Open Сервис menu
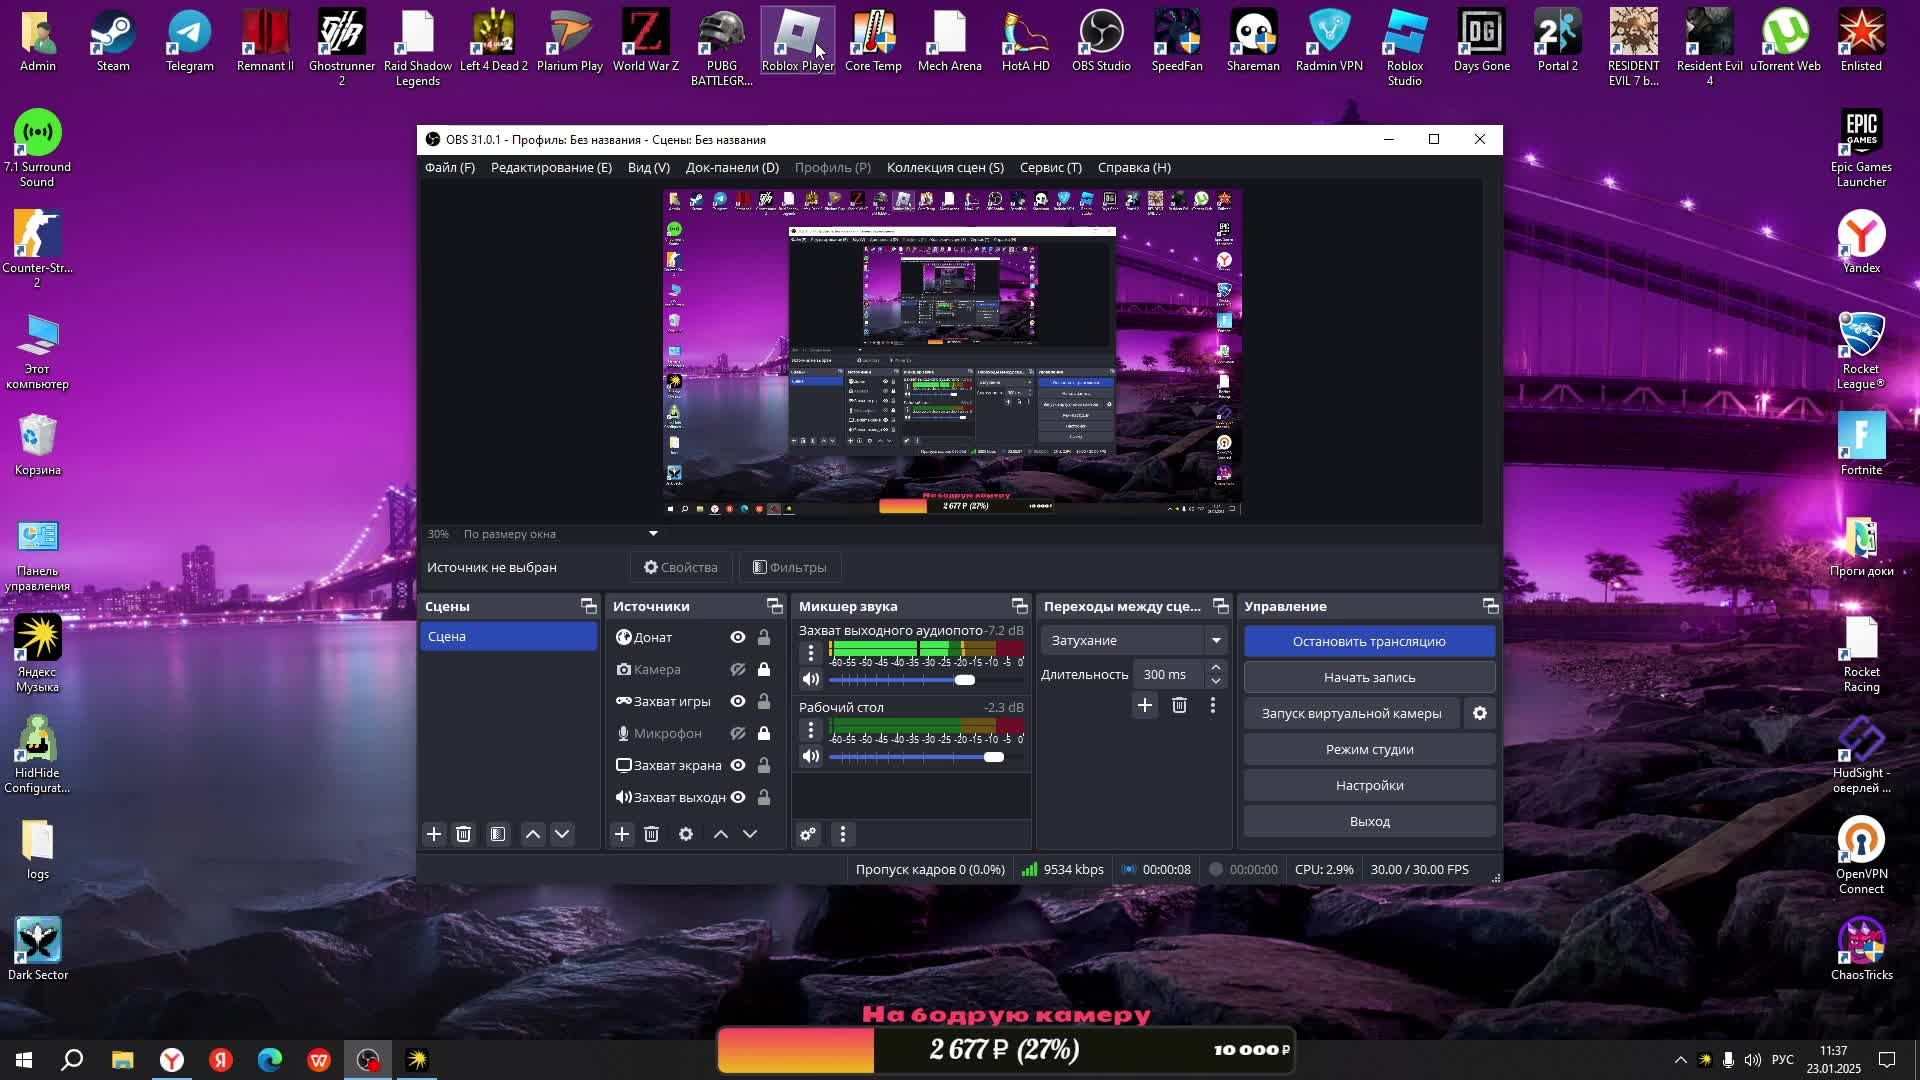The width and height of the screenshot is (1920, 1080). (x=1050, y=167)
